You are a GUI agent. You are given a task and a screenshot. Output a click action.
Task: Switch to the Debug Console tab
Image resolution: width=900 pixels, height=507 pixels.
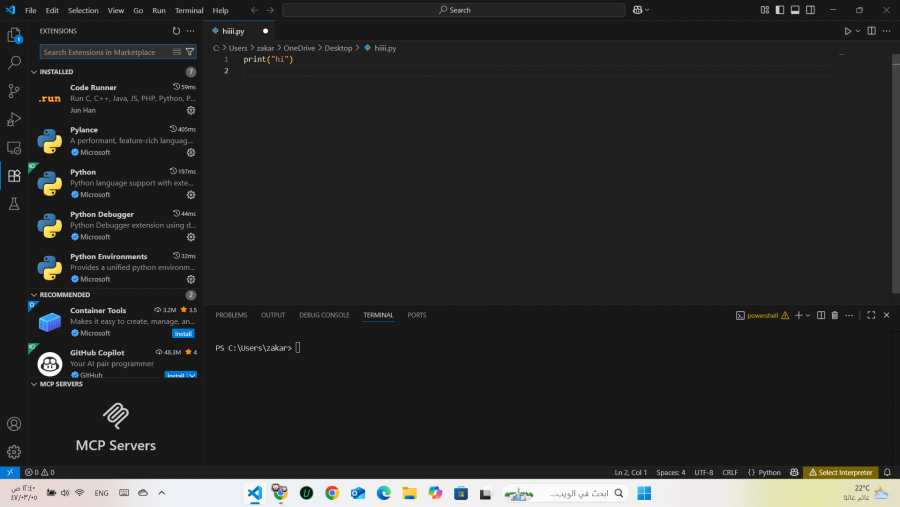pos(324,315)
